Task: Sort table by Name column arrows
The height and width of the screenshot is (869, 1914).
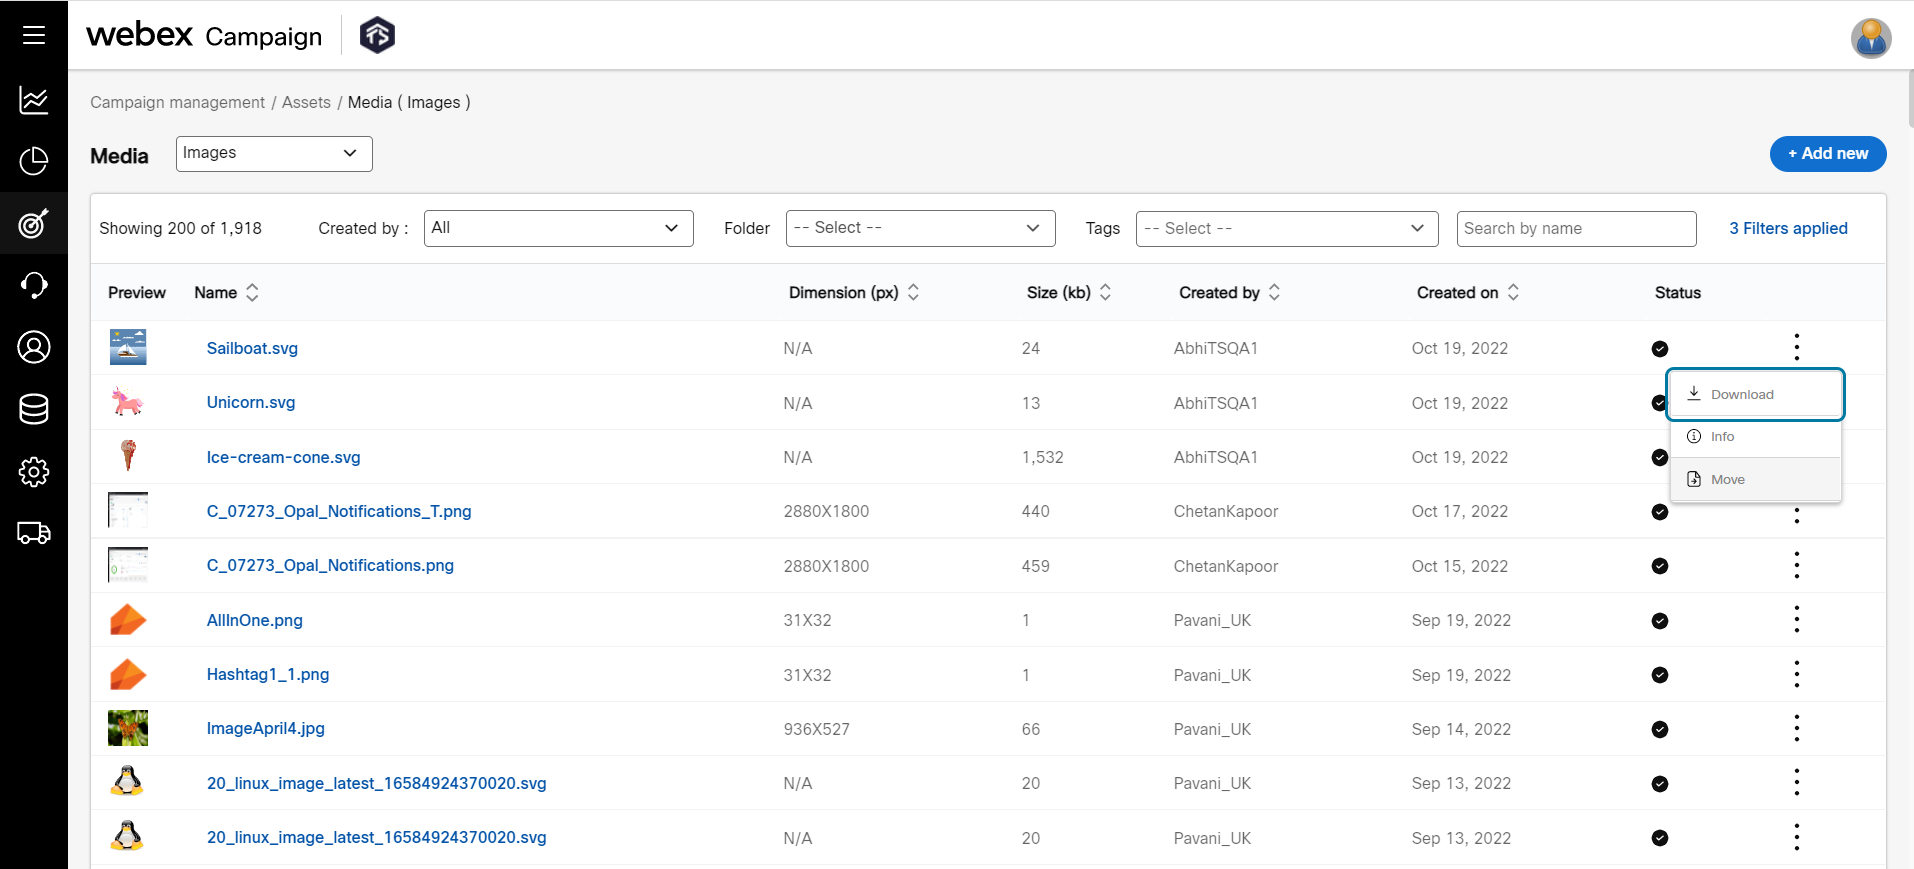Action: click(x=252, y=292)
